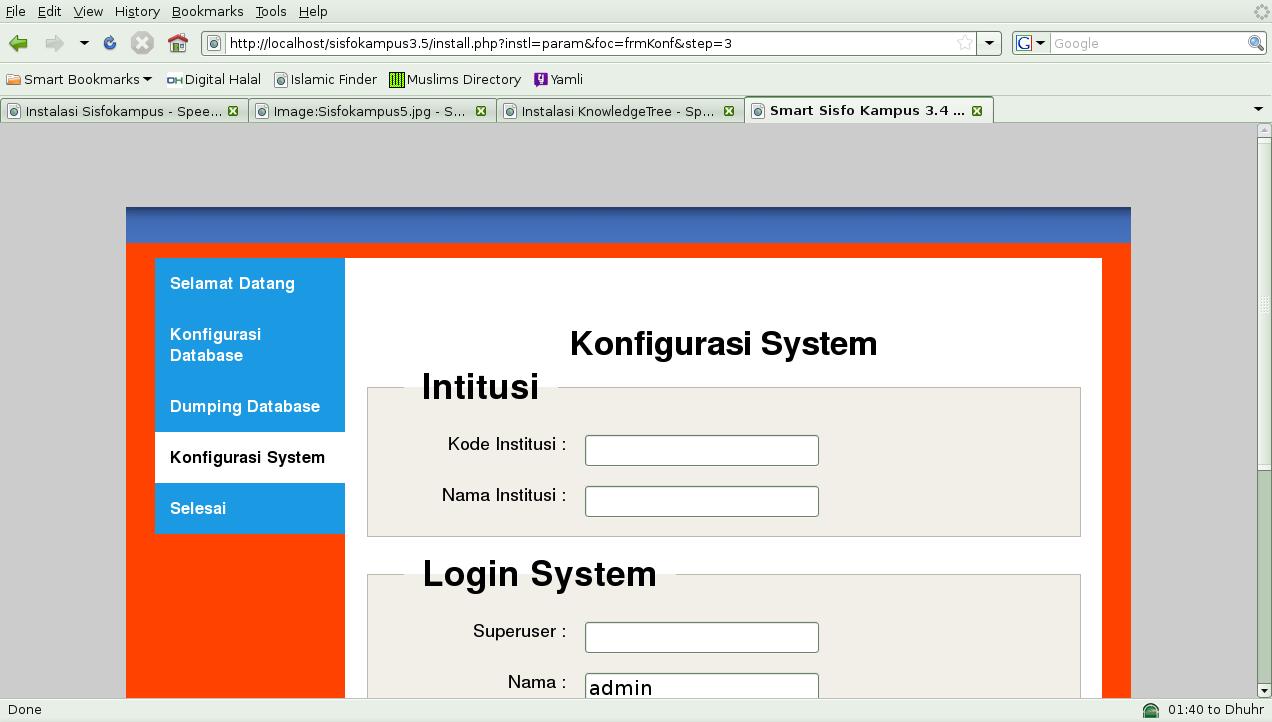Click the bookmark star in address bar

tap(964, 43)
